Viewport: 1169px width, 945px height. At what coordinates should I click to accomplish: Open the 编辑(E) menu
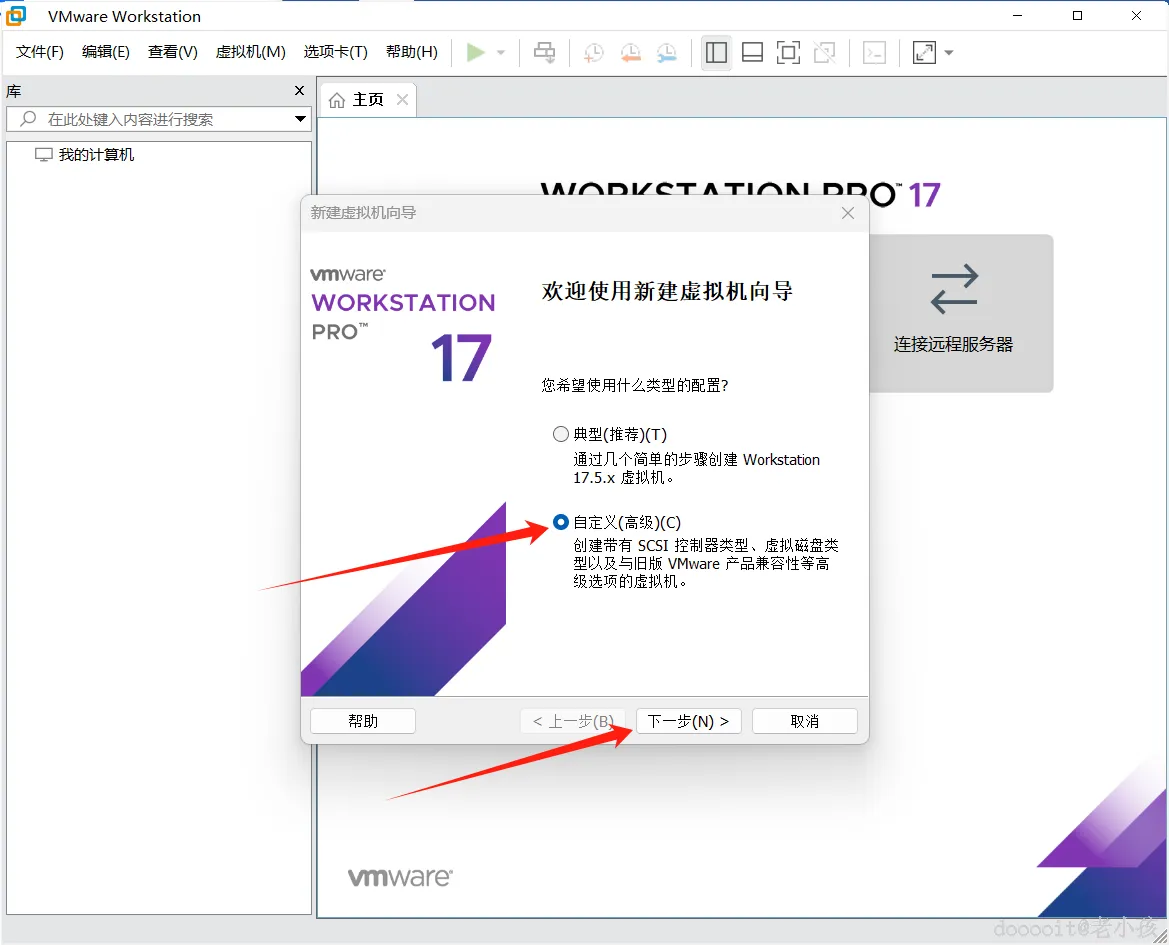tap(106, 51)
